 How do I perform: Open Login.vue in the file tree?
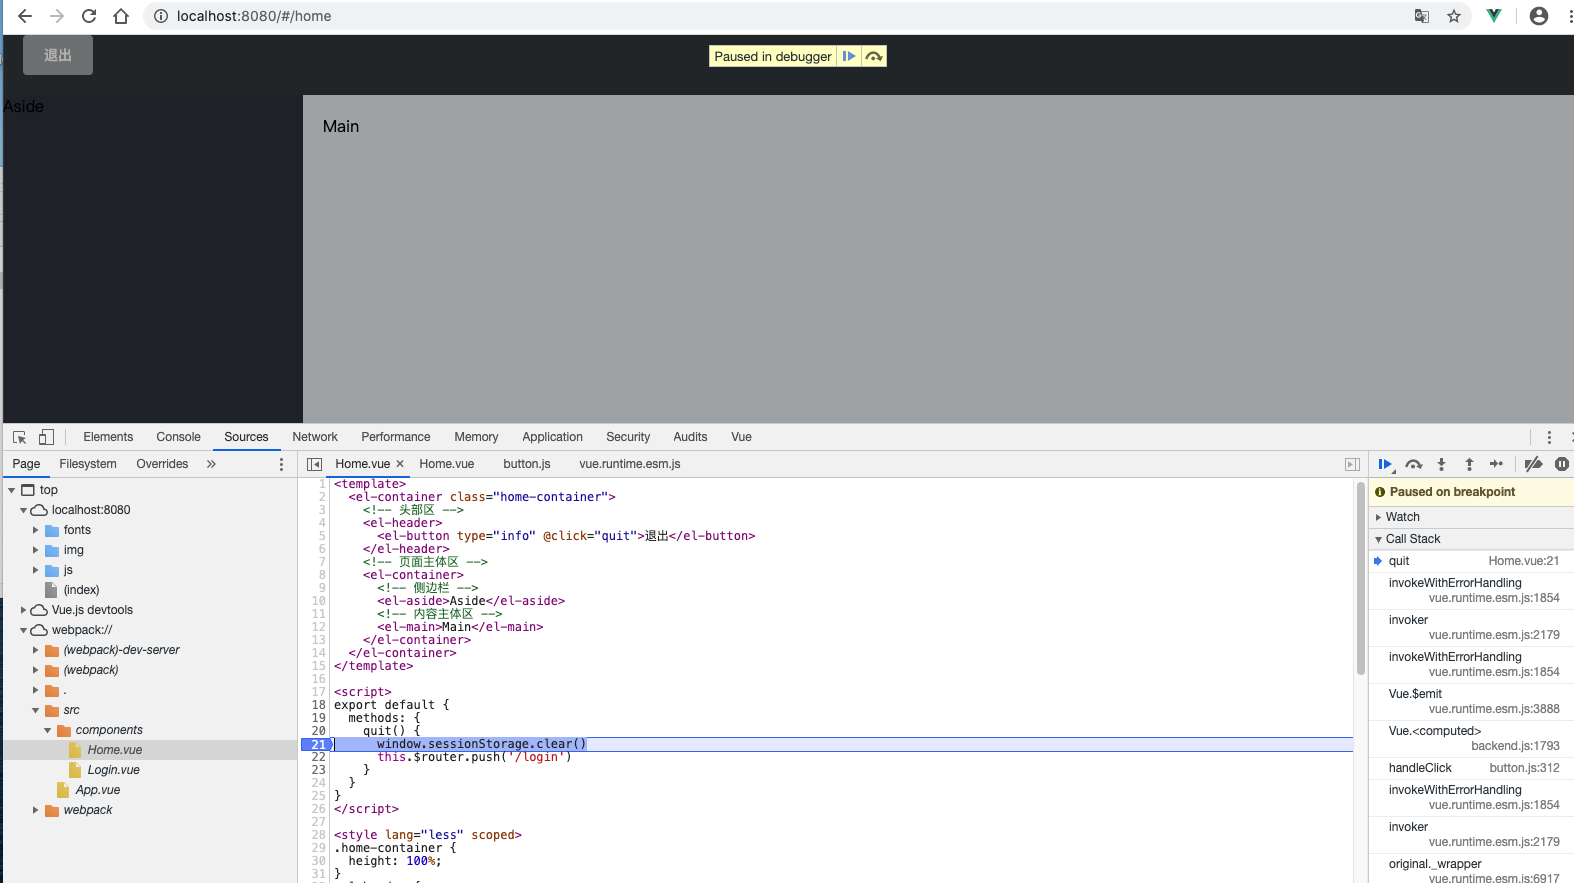(113, 770)
